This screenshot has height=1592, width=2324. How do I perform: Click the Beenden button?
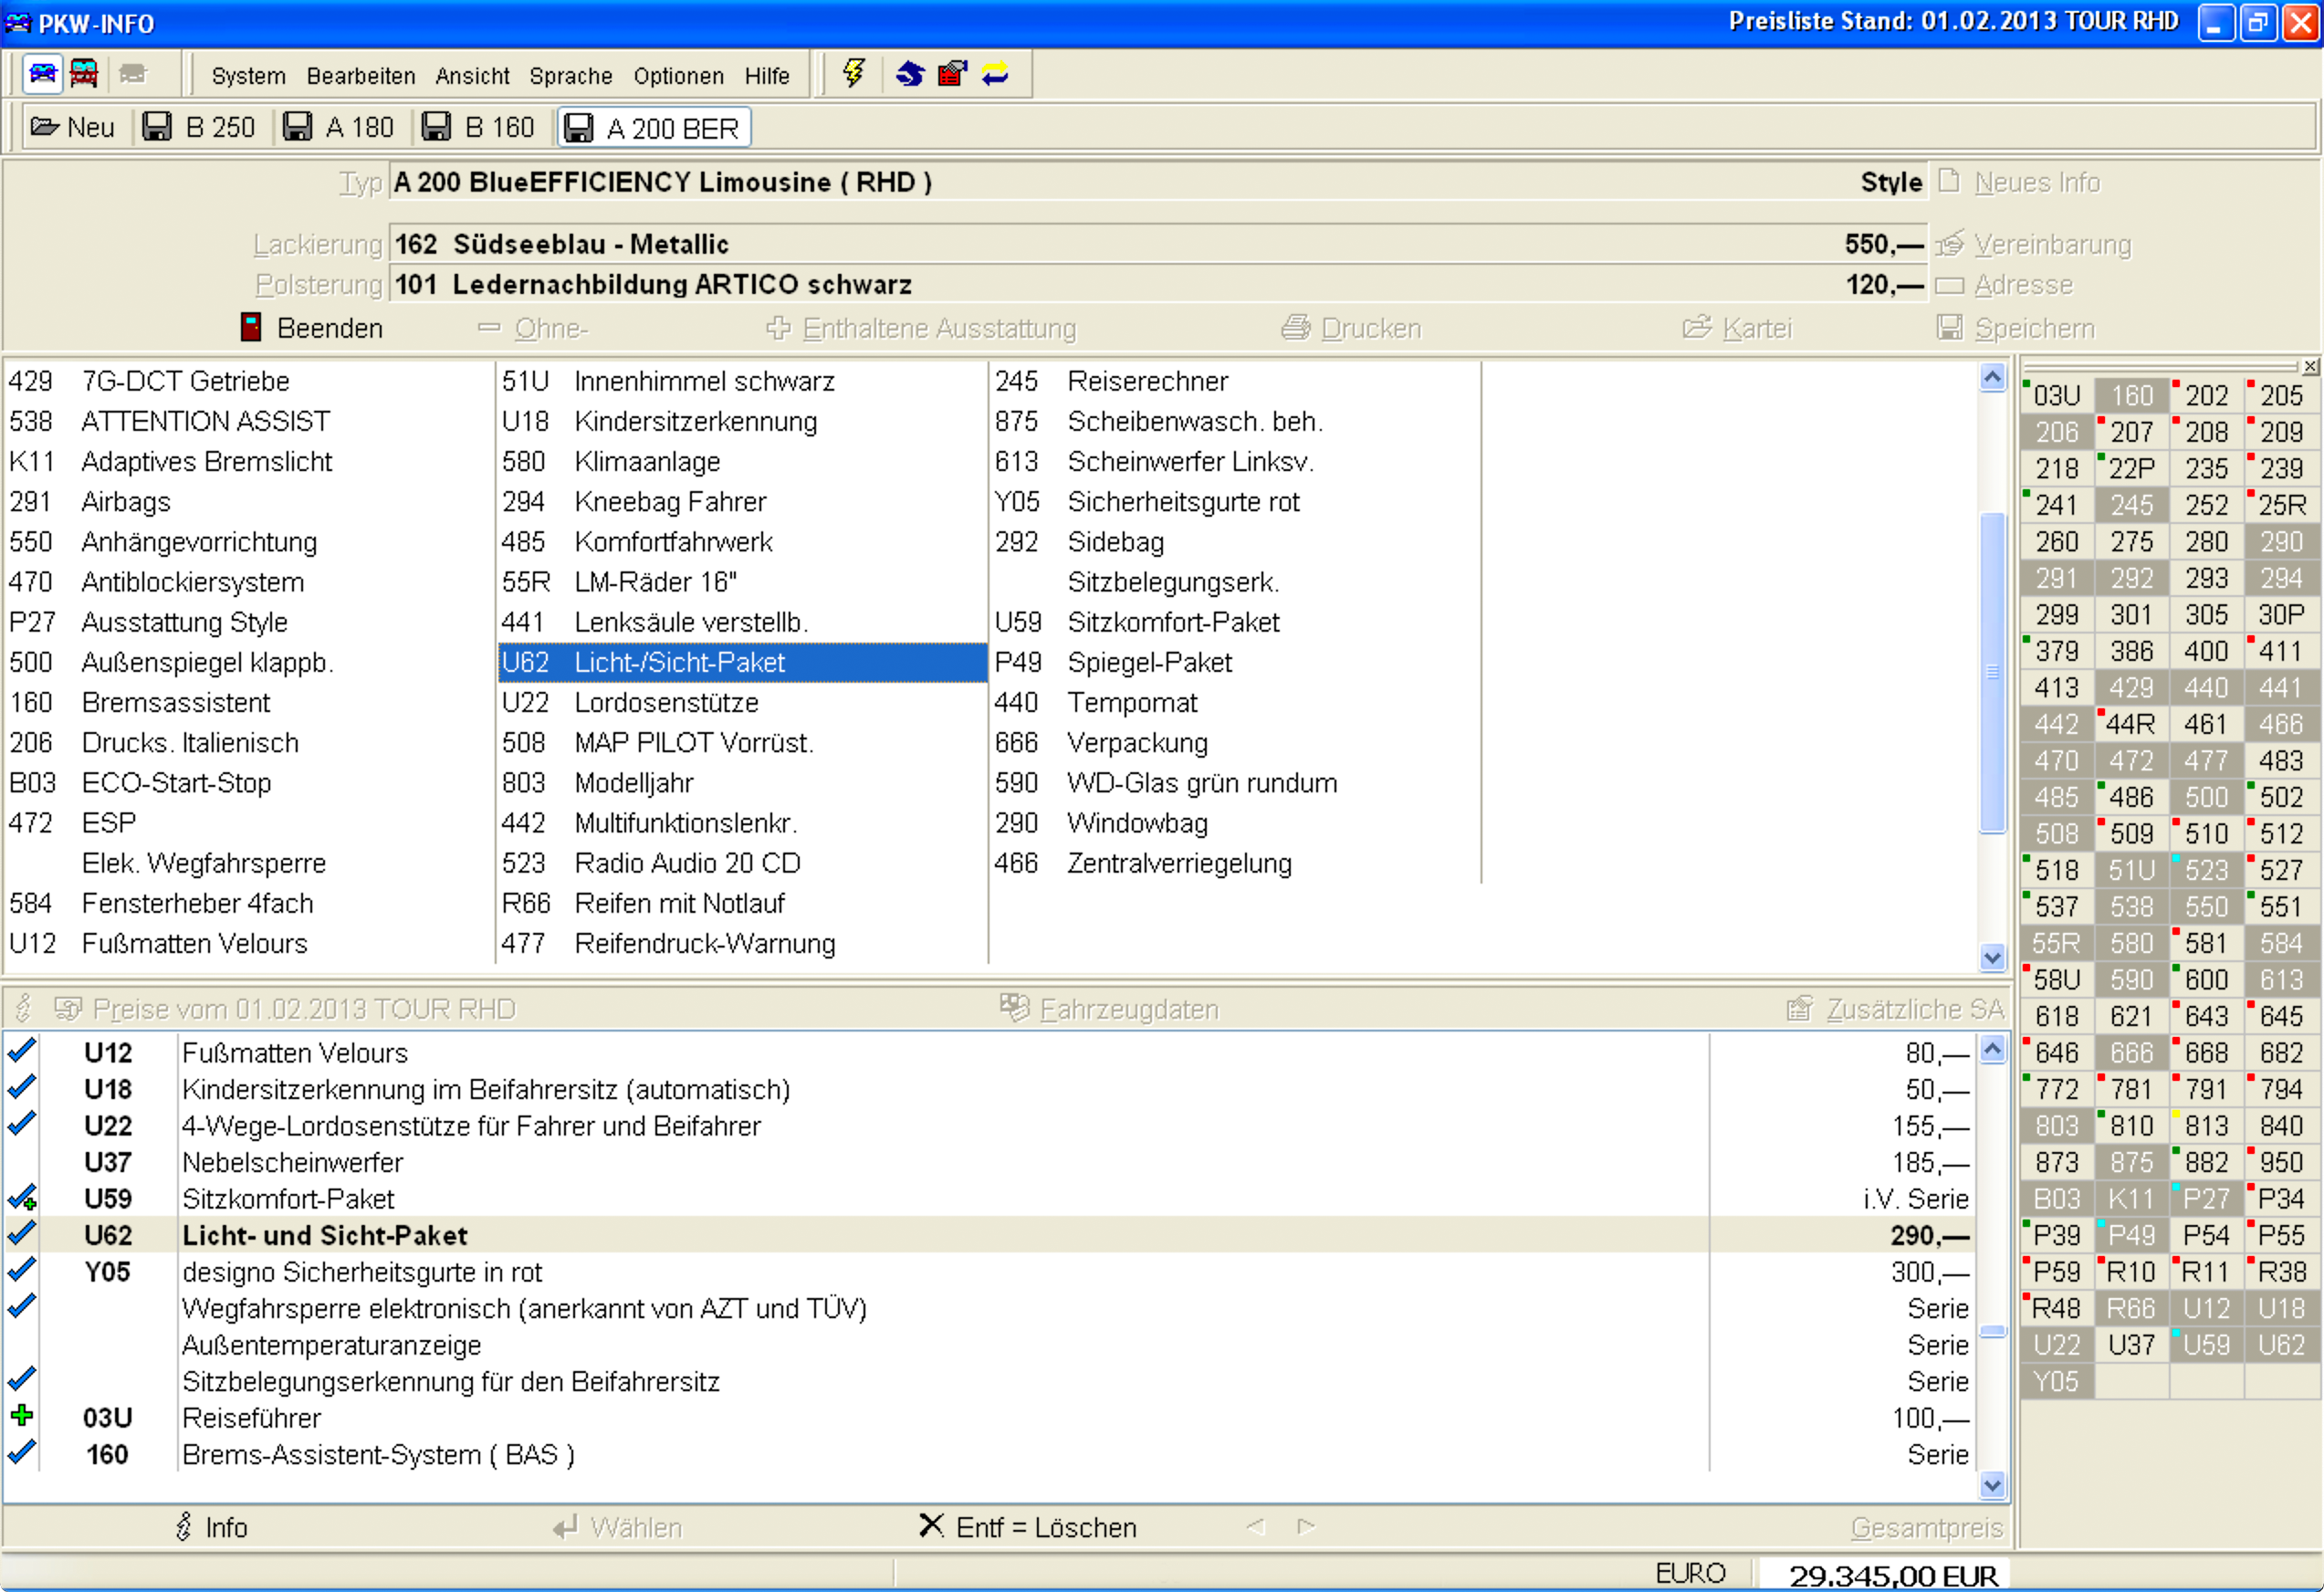pyautogui.click(x=311, y=328)
